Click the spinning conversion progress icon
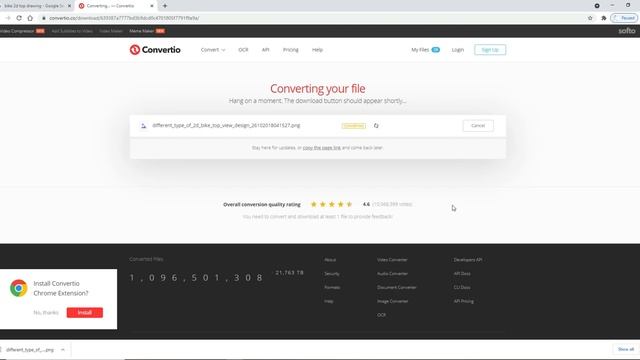Viewport: 640px width, 360px height. click(376, 126)
